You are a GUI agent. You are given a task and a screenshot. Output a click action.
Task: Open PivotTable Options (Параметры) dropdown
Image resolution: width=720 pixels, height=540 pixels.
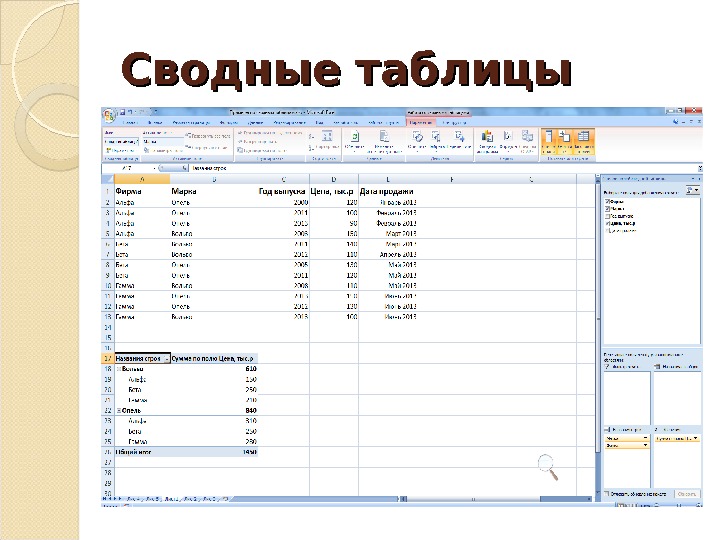coord(120,150)
